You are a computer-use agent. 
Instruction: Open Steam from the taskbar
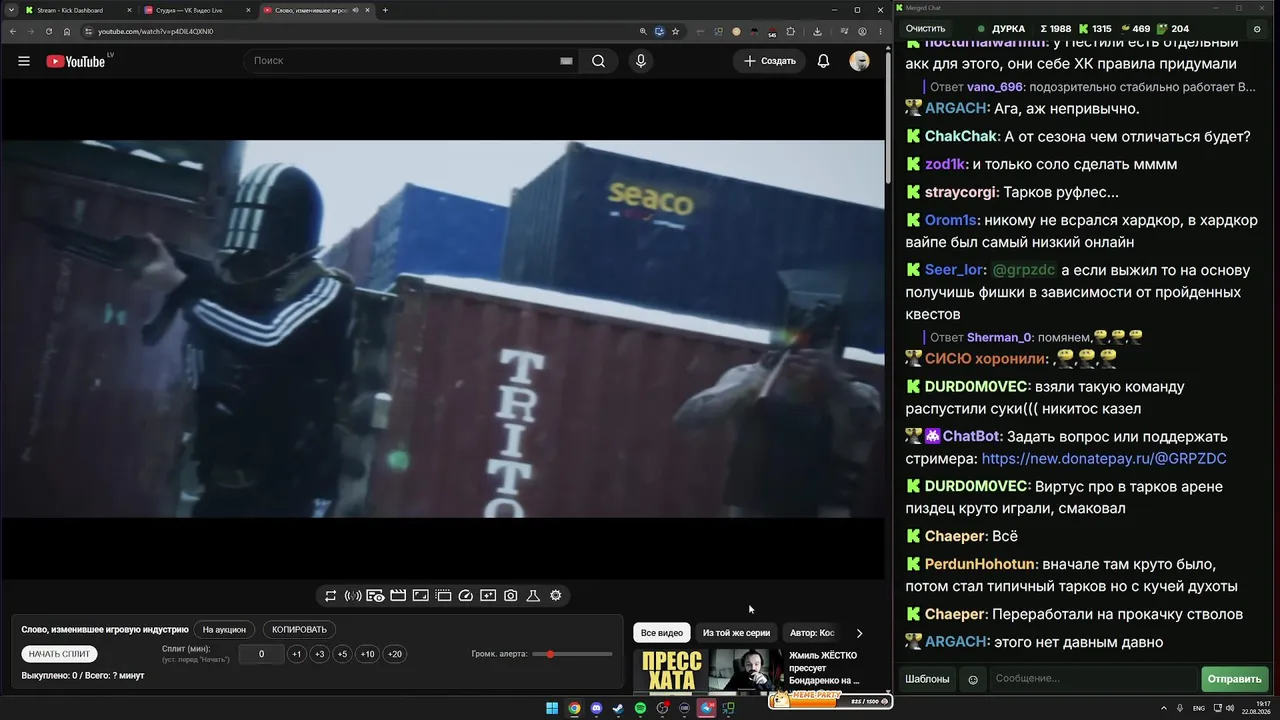618,709
